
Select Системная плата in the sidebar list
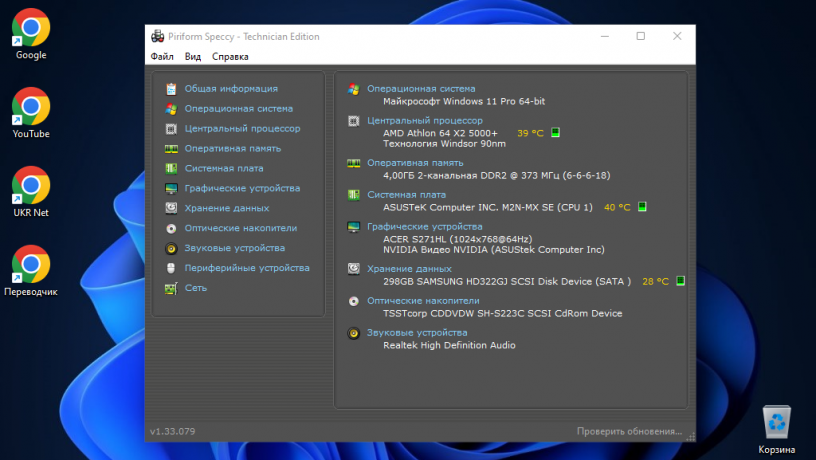point(224,168)
